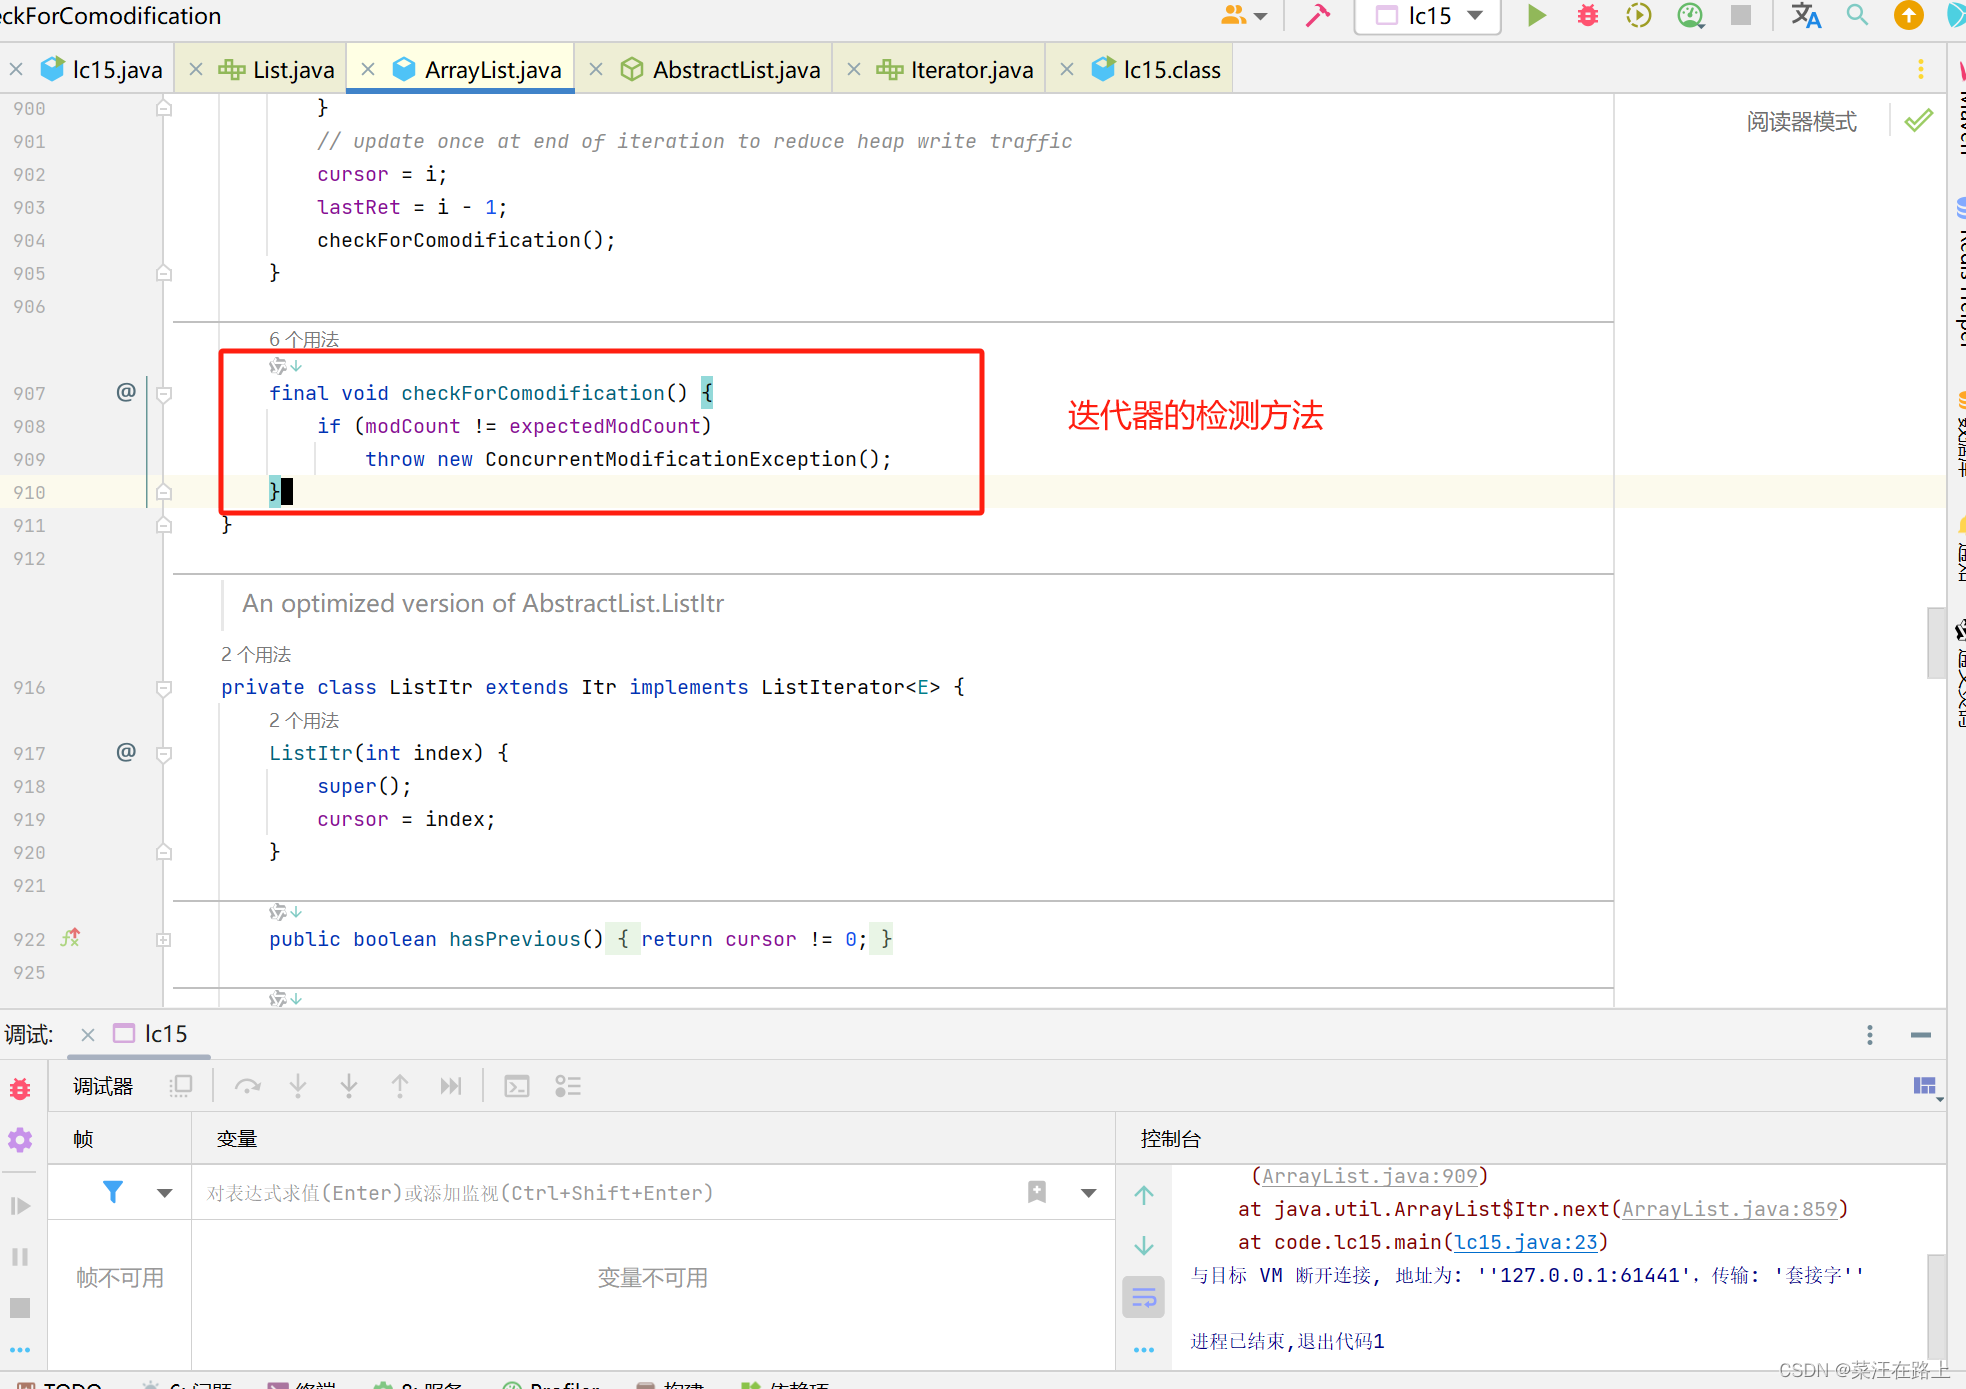Click the green inspection checkmark icon
The height and width of the screenshot is (1389, 1966).
pyautogui.click(x=1918, y=122)
